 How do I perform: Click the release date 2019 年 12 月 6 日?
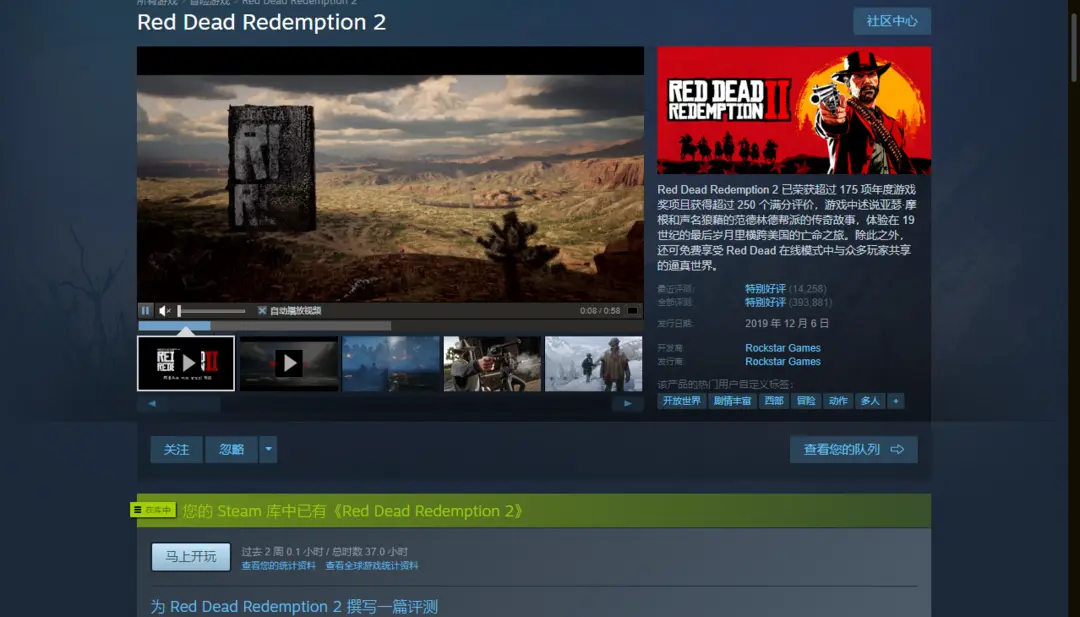[787, 323]
